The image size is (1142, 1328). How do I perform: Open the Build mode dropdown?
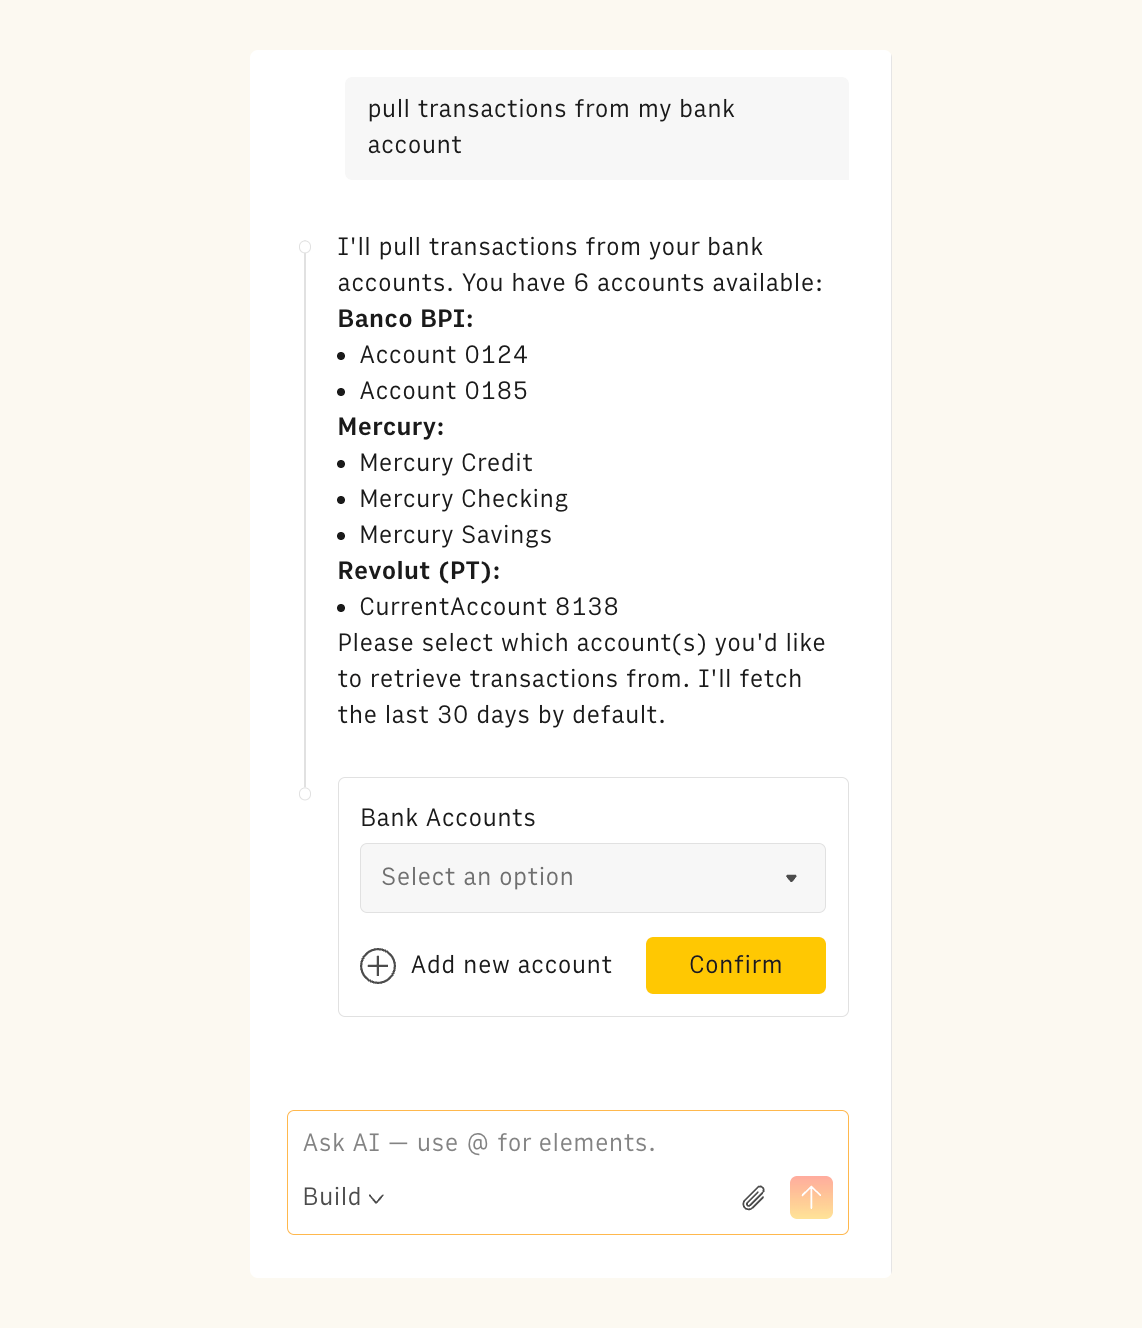343,1197
